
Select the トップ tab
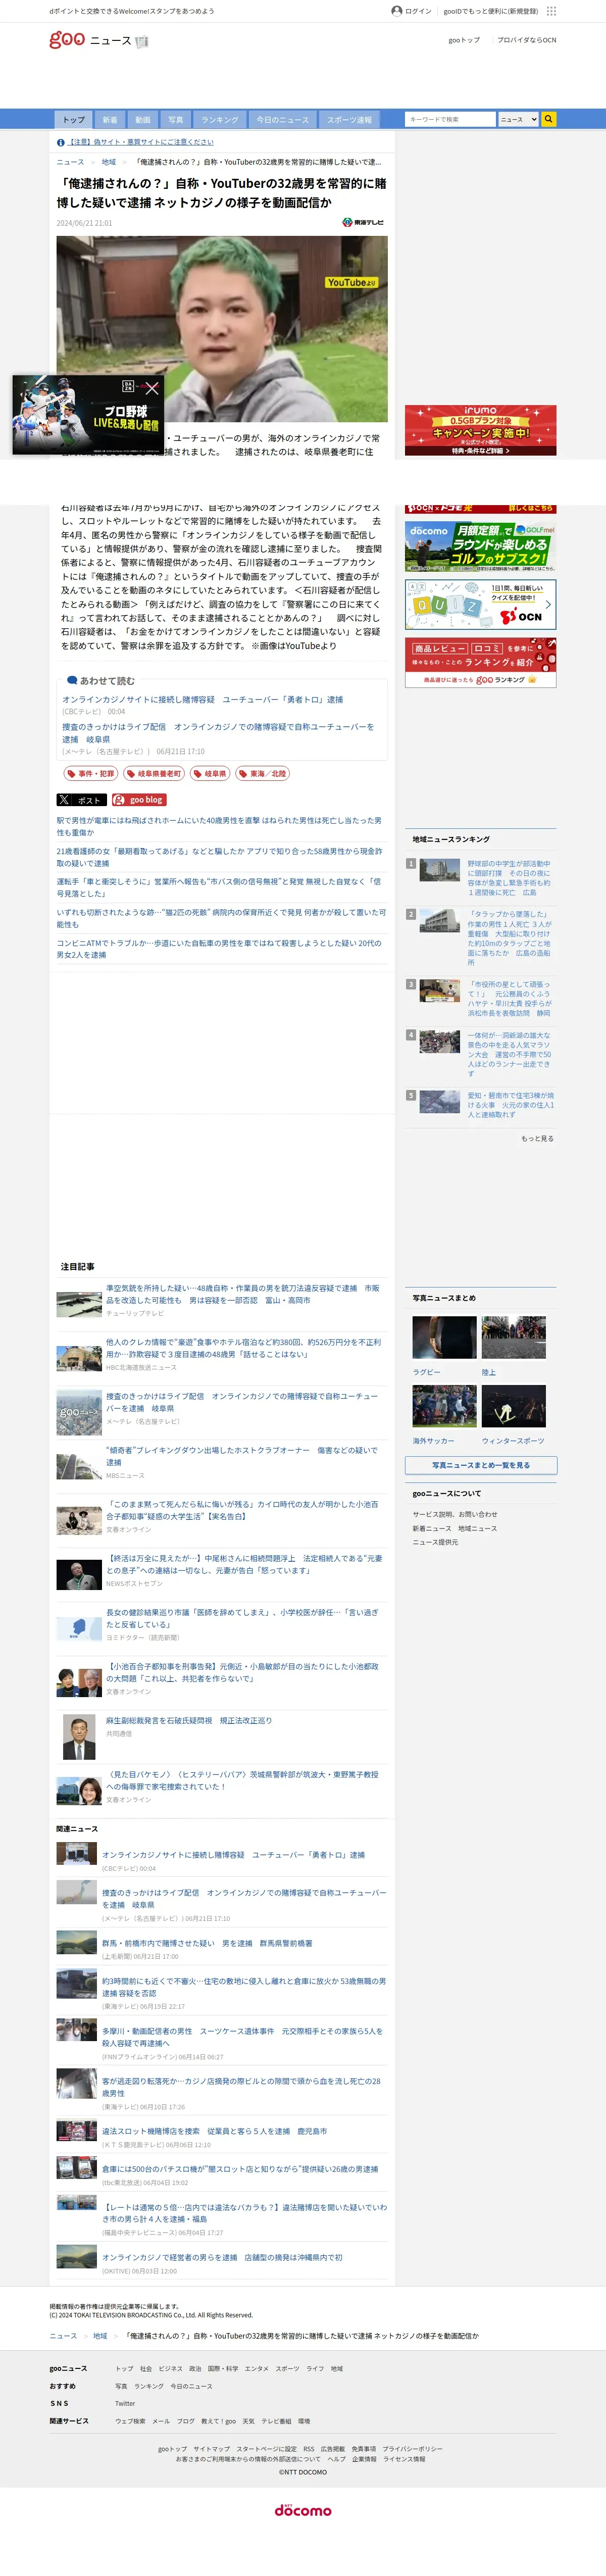pos(74,119)
